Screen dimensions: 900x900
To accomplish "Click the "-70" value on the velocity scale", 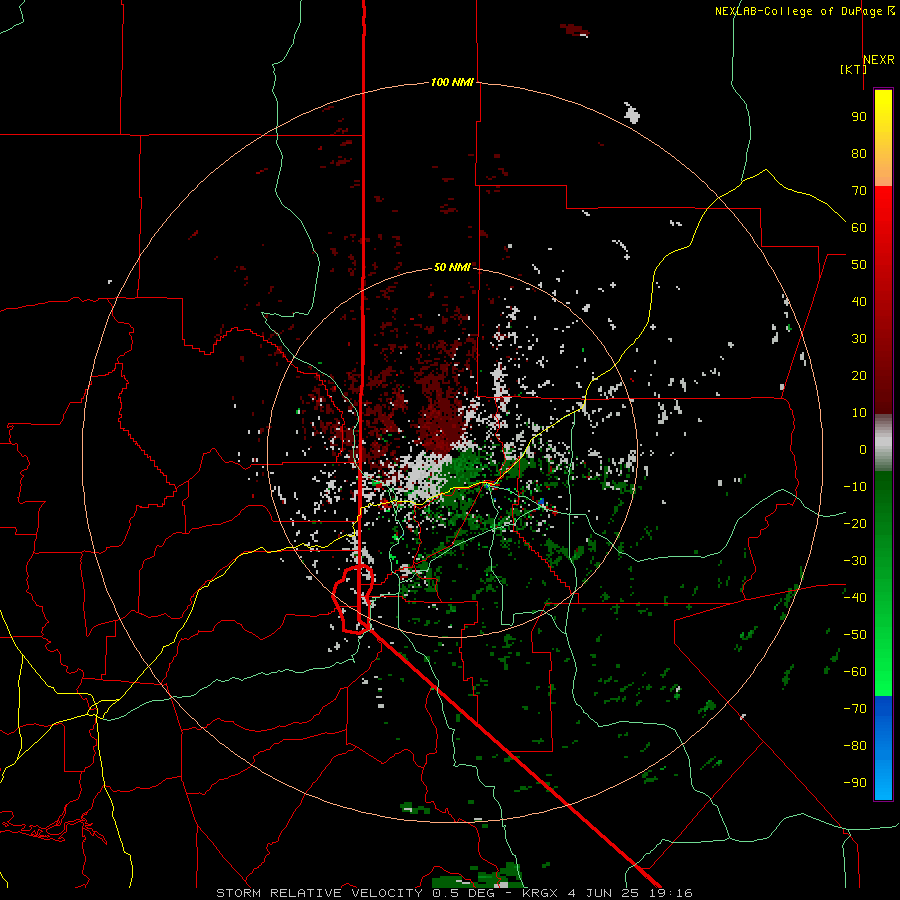I will click(x=855, y=709).
